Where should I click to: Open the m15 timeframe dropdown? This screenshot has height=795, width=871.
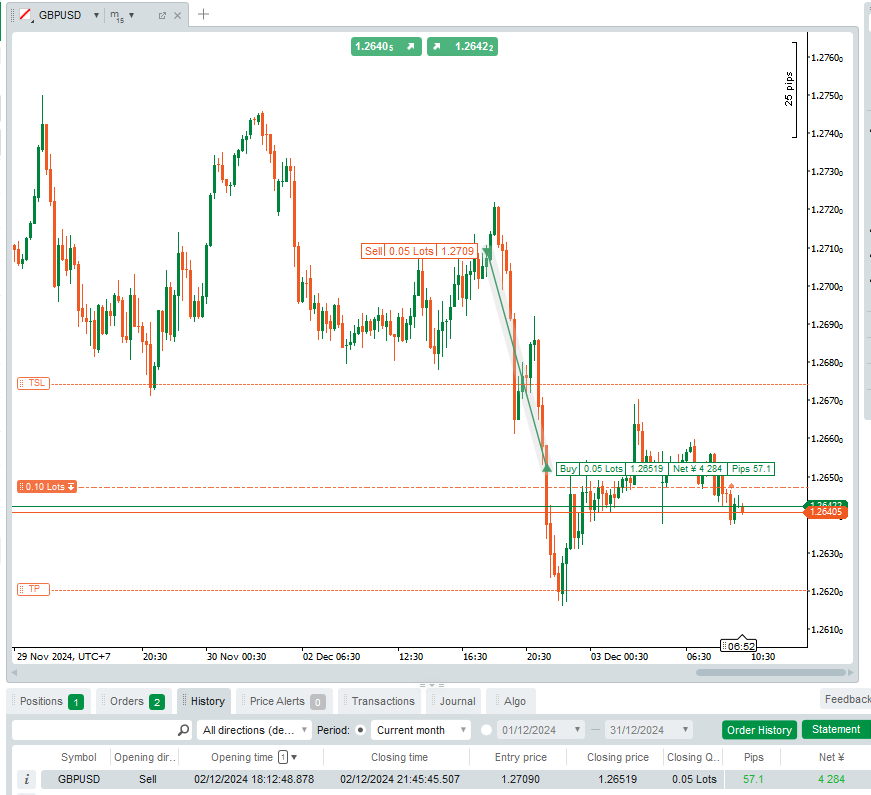(121, 15)
